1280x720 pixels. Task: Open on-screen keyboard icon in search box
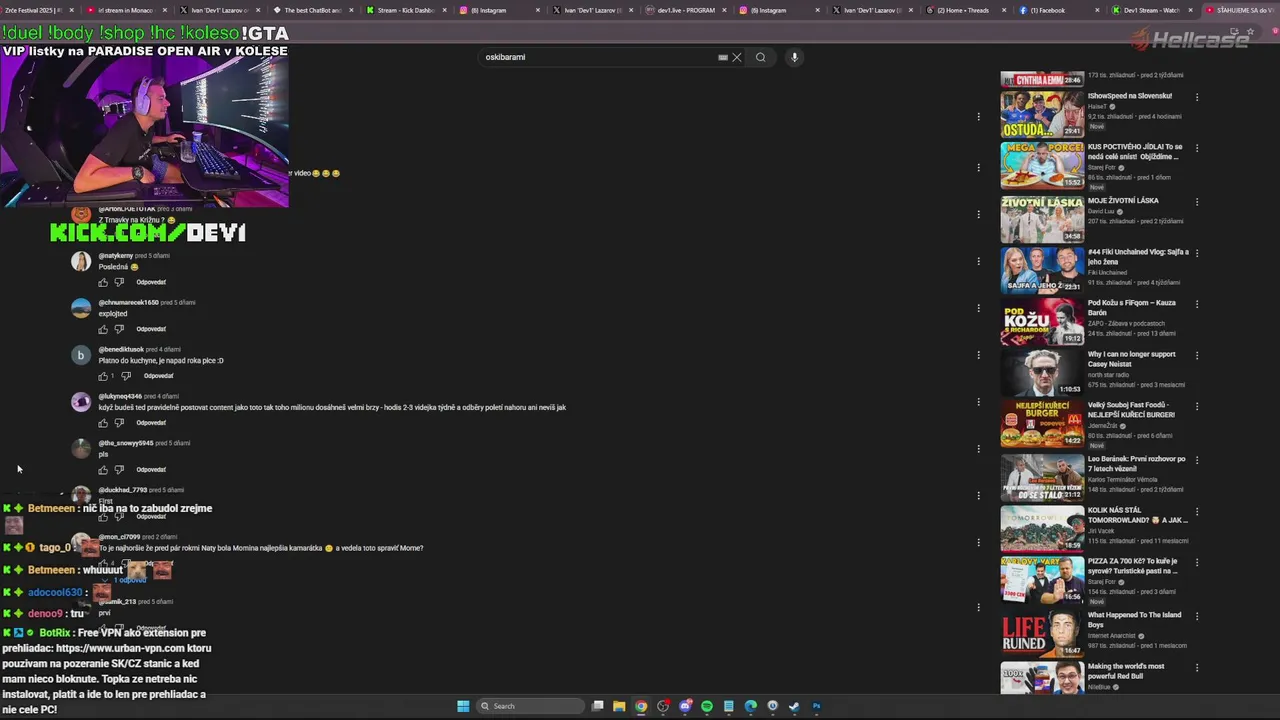coord(723,57)
